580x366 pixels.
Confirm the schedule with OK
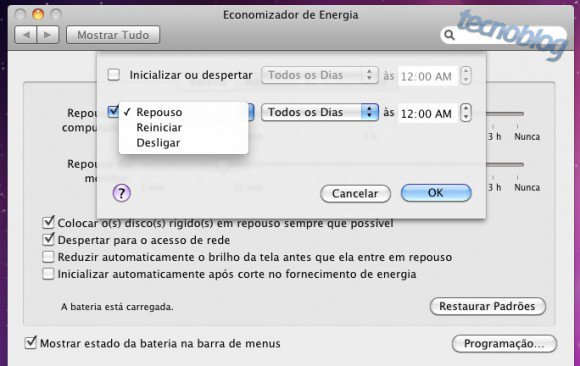[436, 193]
